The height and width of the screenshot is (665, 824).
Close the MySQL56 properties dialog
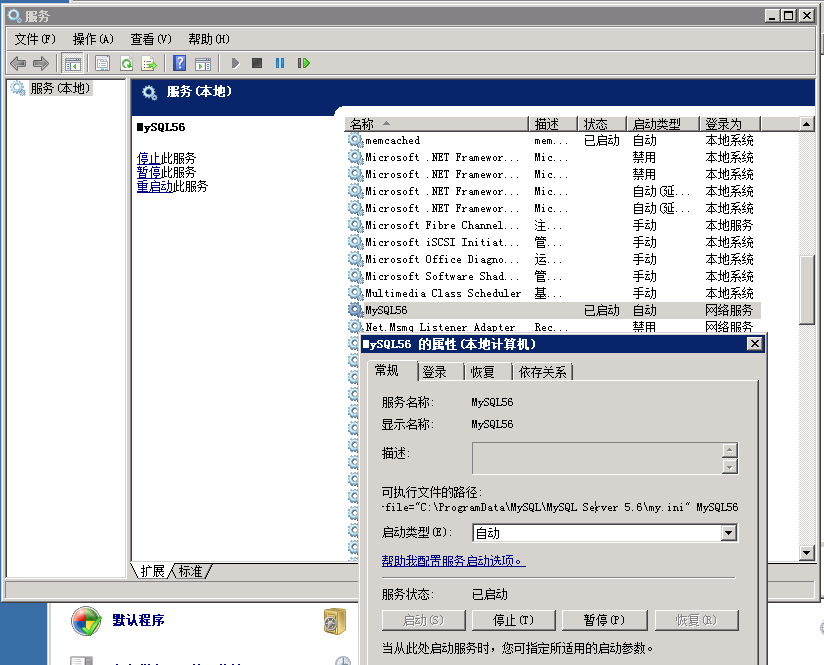[x=755, y=344]
